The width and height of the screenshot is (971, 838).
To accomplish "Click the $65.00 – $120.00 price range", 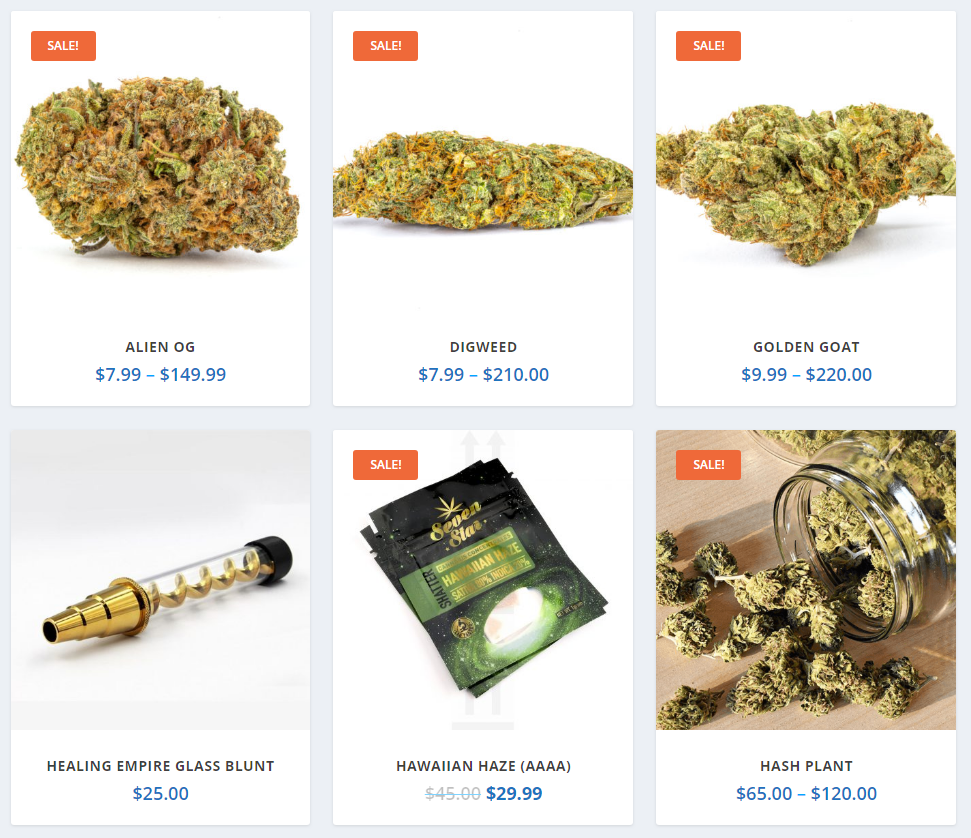I will tap(806, 793).
